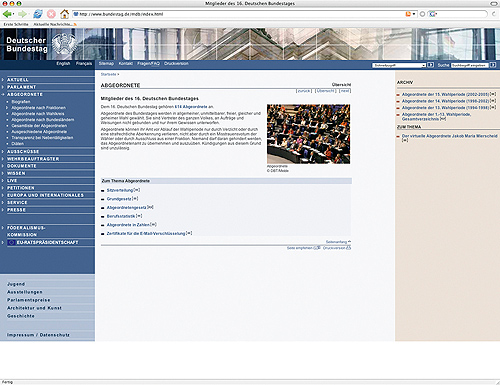Reload the page with refresh icon
This screenshot has width=500, height=385.
pos(38,14)
